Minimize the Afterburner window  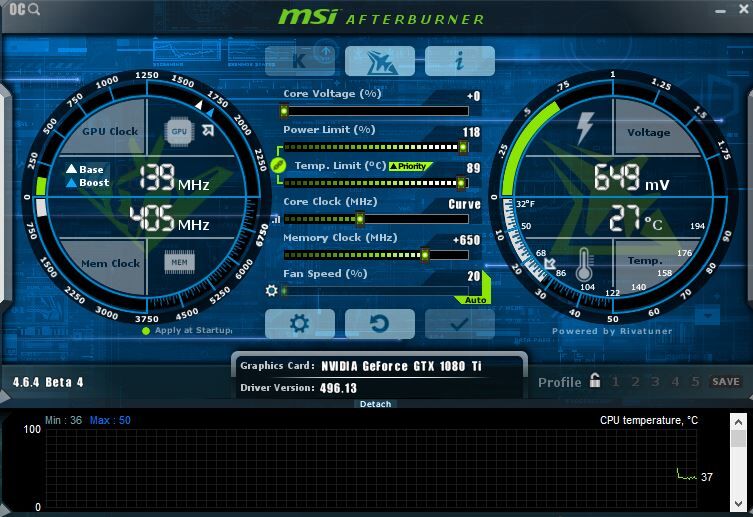click(720, 11)
